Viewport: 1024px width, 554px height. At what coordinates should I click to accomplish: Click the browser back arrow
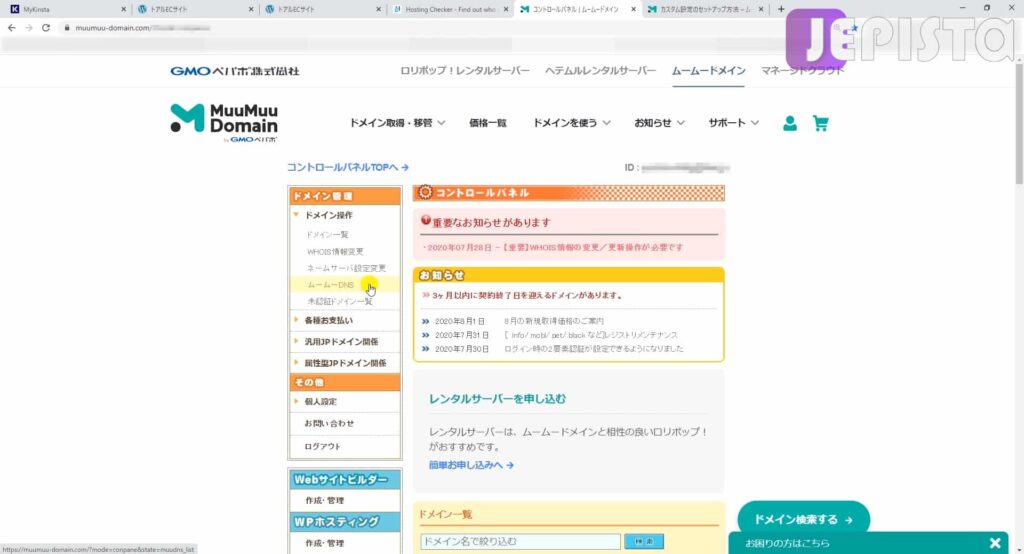click(x=11, y=27)
